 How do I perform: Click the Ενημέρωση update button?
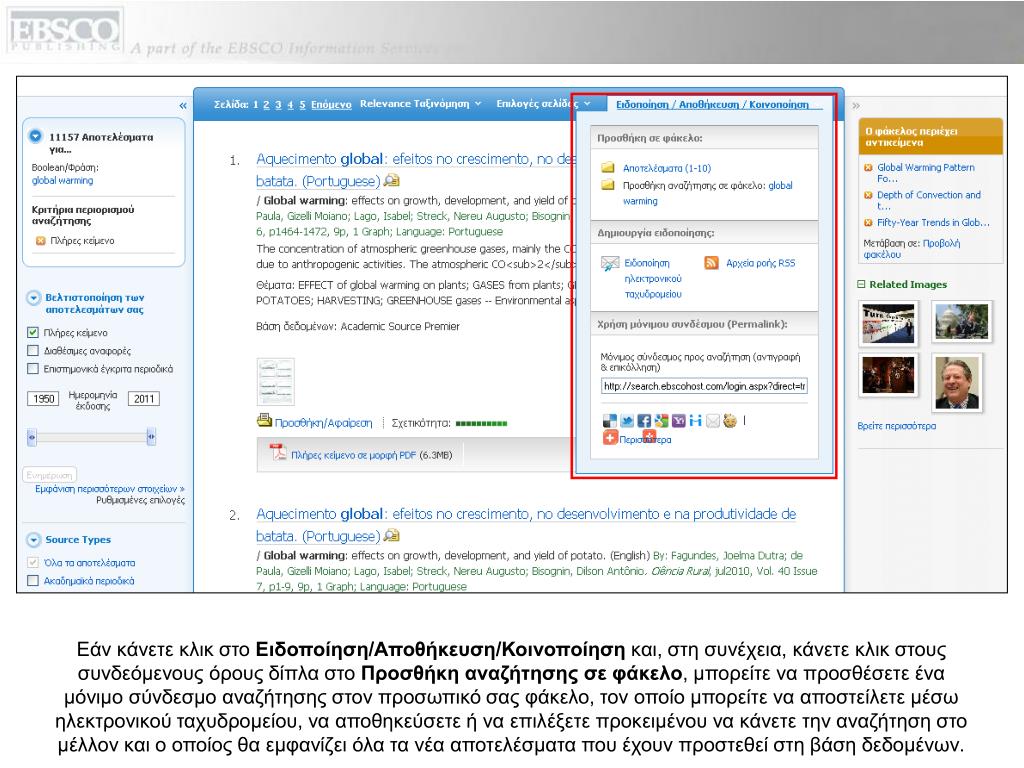coord(50,475)
